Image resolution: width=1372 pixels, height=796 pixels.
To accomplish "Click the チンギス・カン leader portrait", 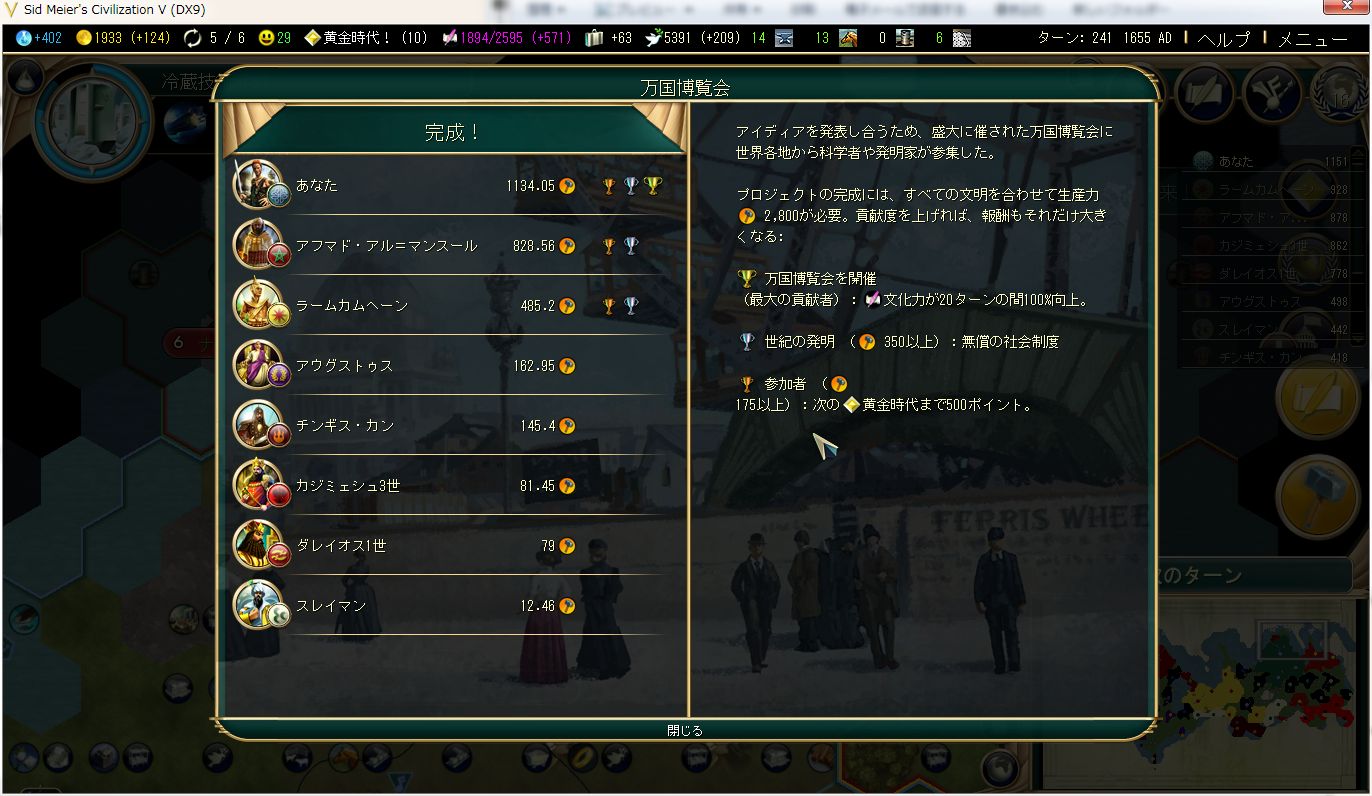I will coord(260,425).
